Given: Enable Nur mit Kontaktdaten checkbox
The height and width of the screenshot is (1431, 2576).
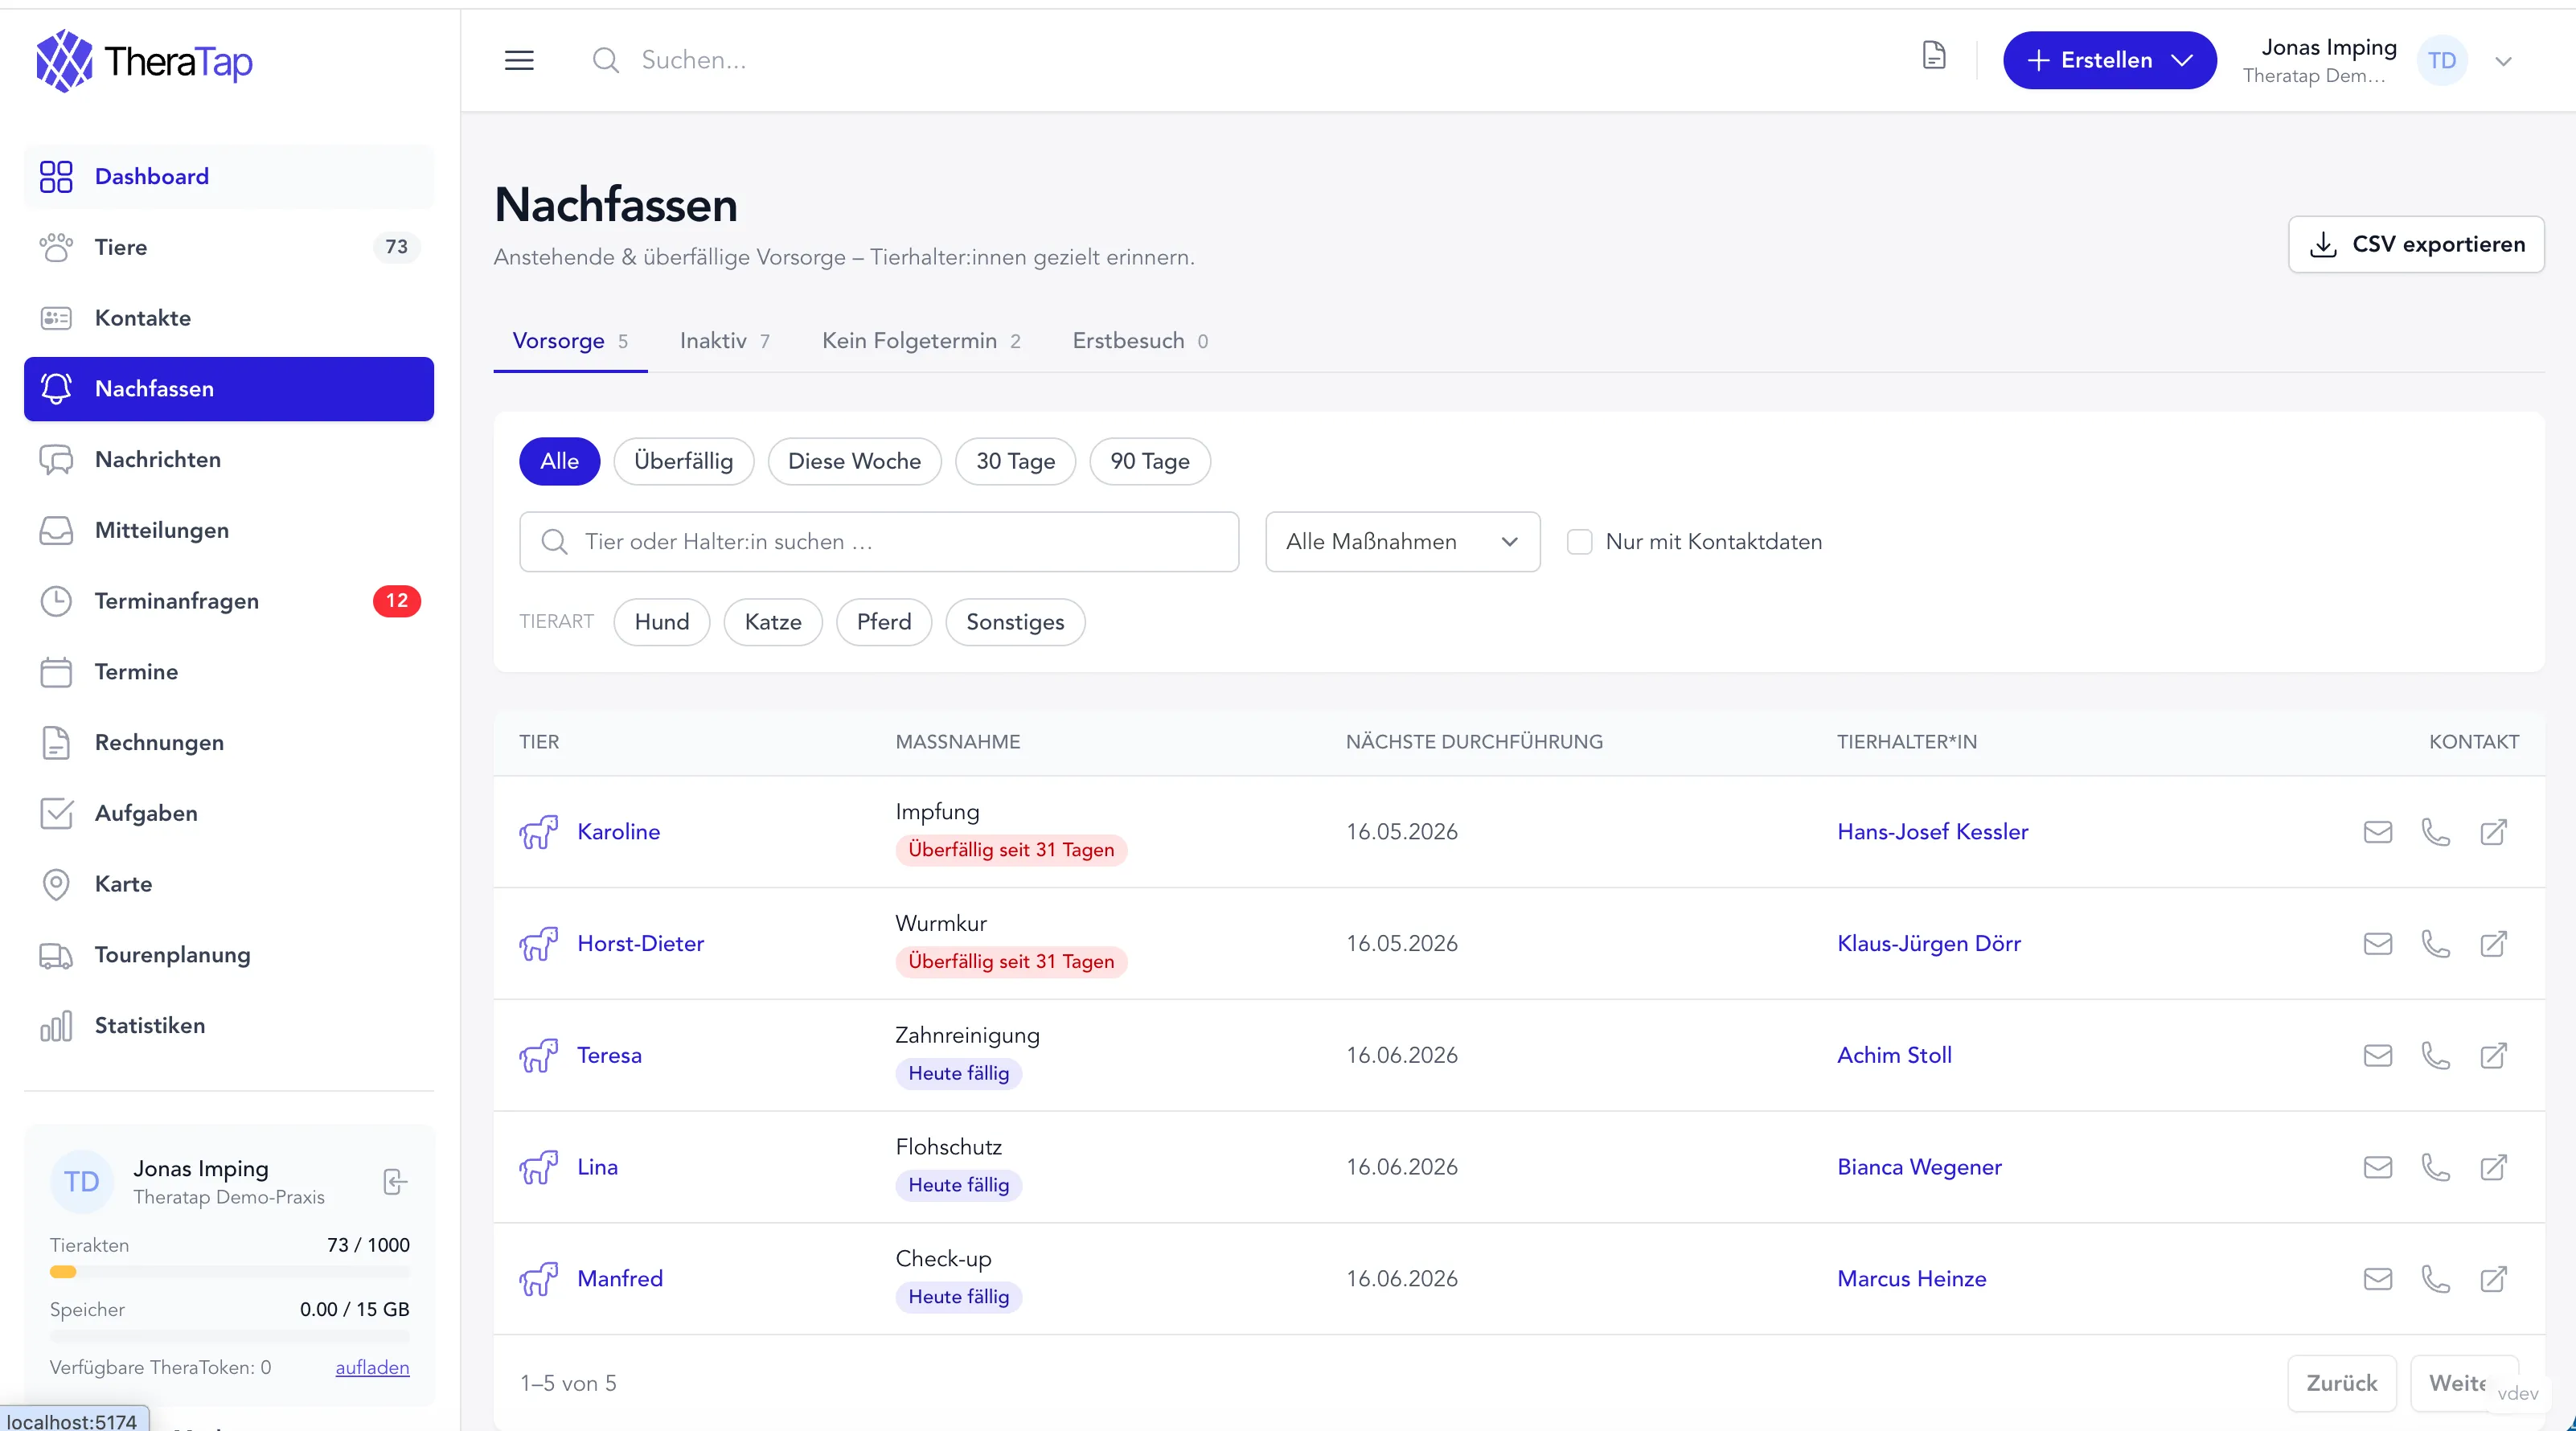Looking at the screenshot, I should (x=1580, y=542).
